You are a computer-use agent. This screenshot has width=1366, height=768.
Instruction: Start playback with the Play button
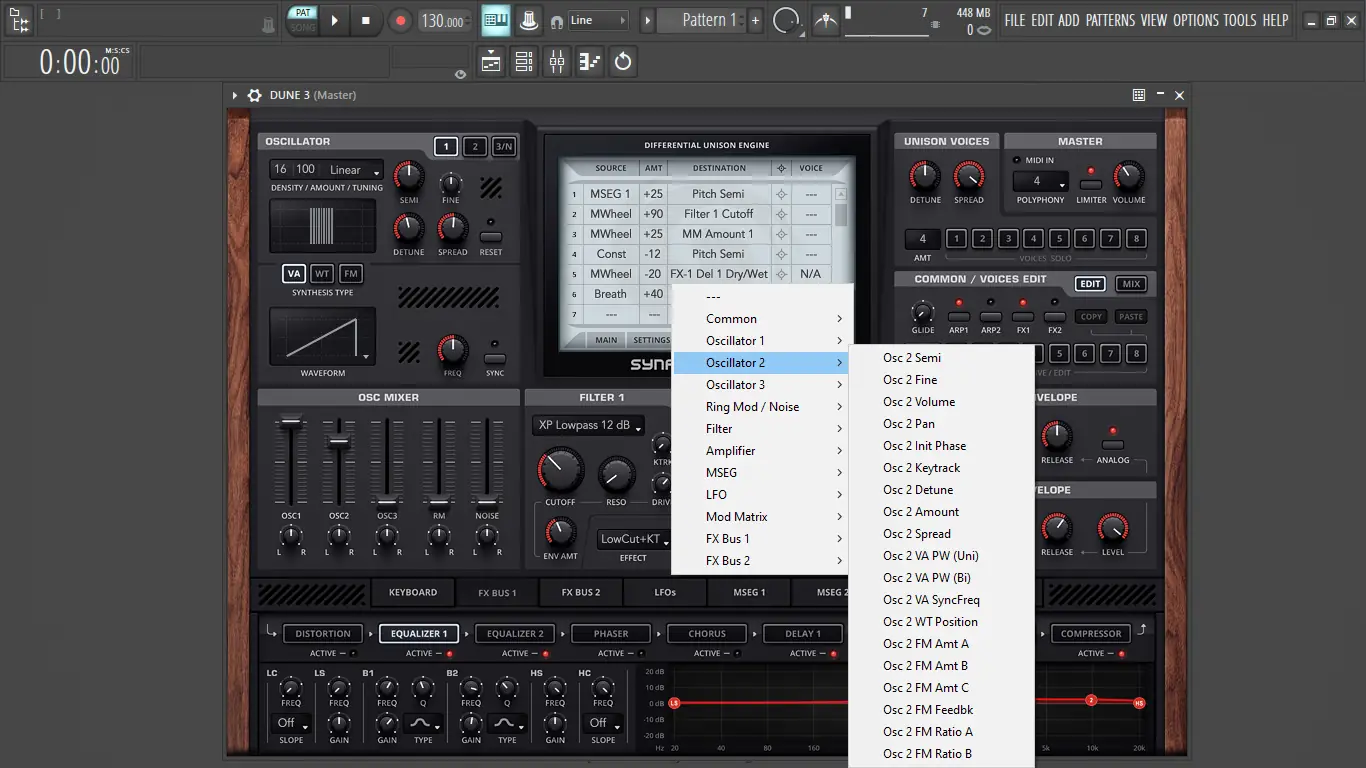tap(335, 20)
